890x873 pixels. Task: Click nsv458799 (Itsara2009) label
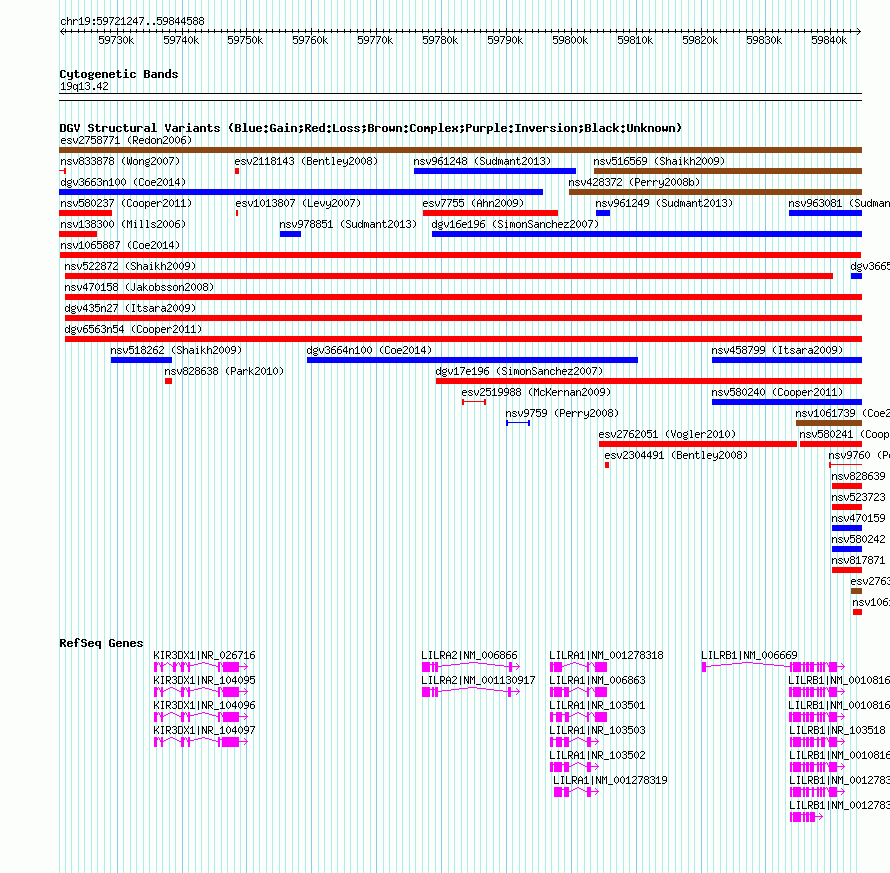click(x=777, y=350)
